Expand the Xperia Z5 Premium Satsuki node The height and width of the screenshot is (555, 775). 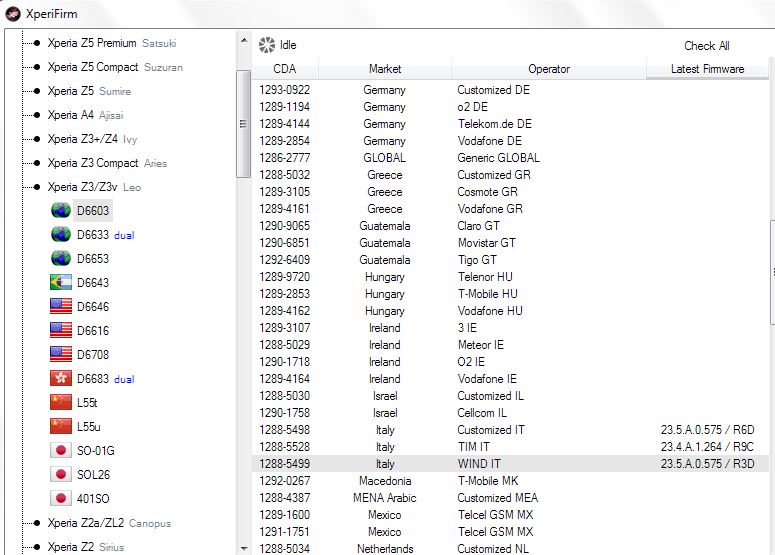(x=36, y=43)
